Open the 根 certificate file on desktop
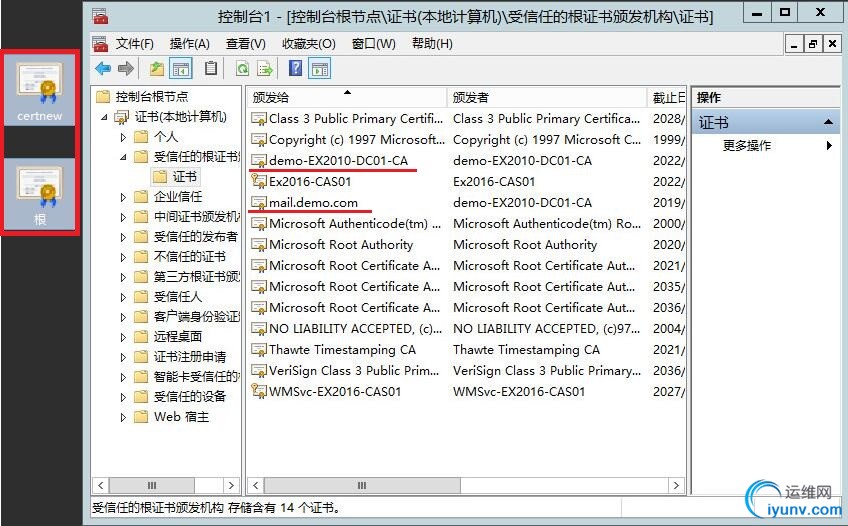848x526 pixels. 39,196
